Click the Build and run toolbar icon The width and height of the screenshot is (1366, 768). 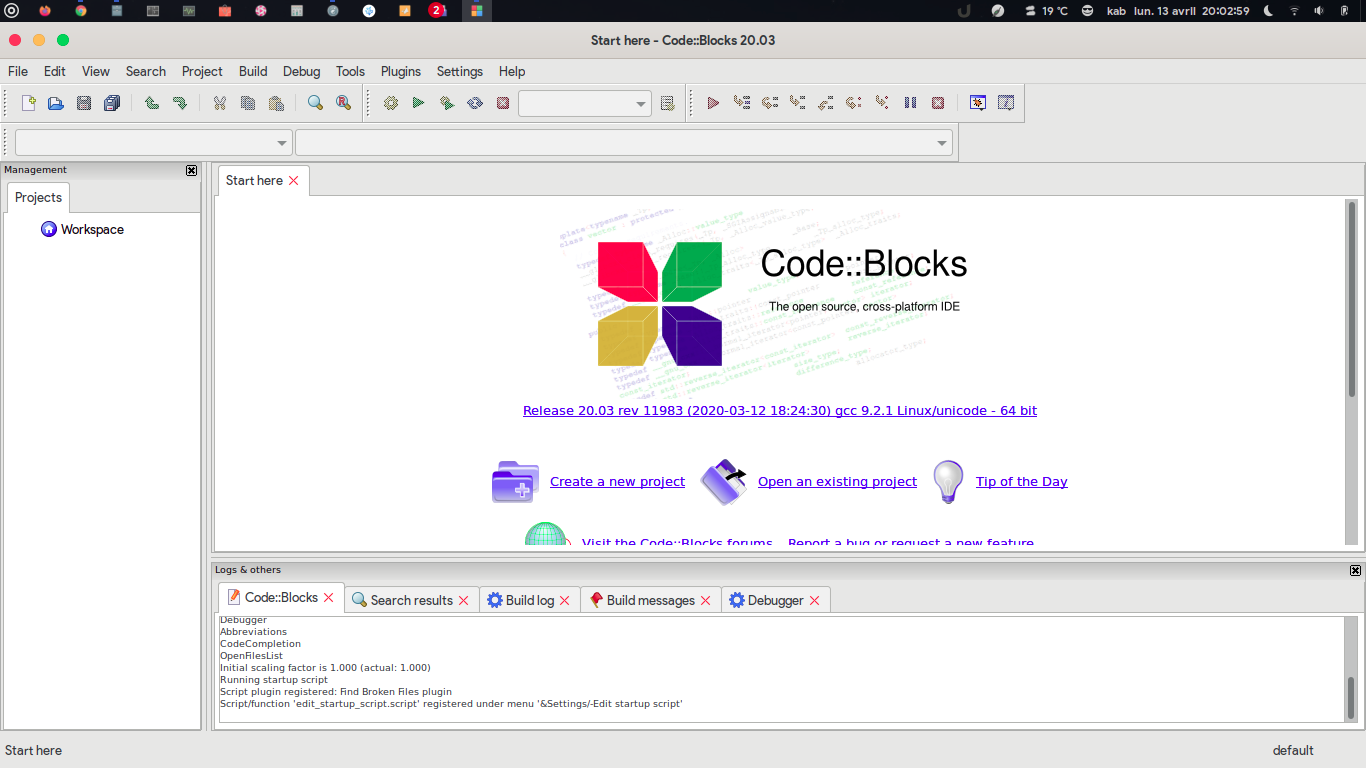(446, 103)
